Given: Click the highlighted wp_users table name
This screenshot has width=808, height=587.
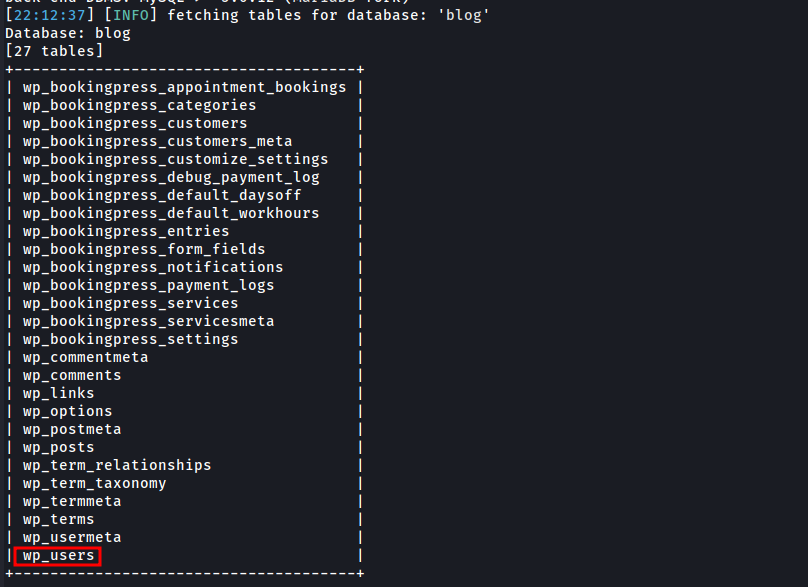Looking at the screenshot, I should coord(58,555).
